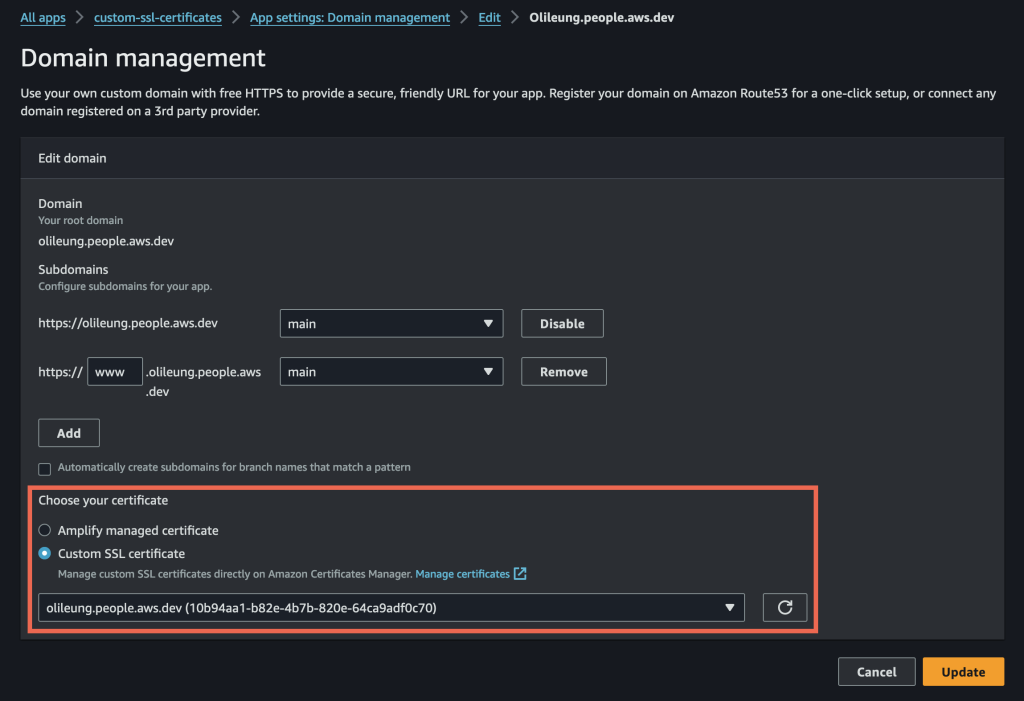The width and height of the screenshot is (1024, 701).
Task: Click the dropdown arrow on the certificate selector
Action: [731, 607]
